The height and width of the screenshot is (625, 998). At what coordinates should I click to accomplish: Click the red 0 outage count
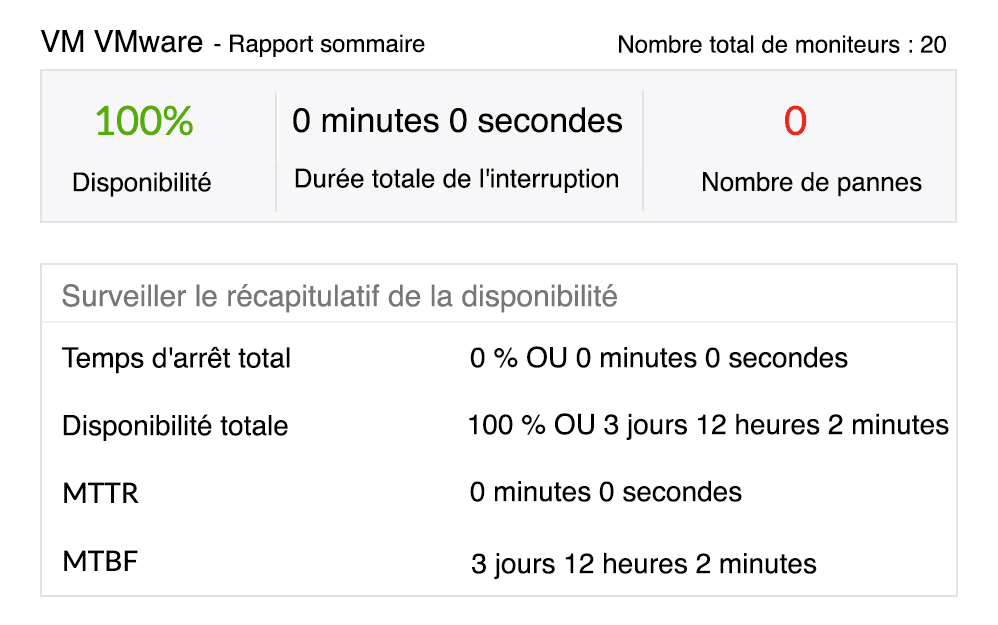coord(795,121)
